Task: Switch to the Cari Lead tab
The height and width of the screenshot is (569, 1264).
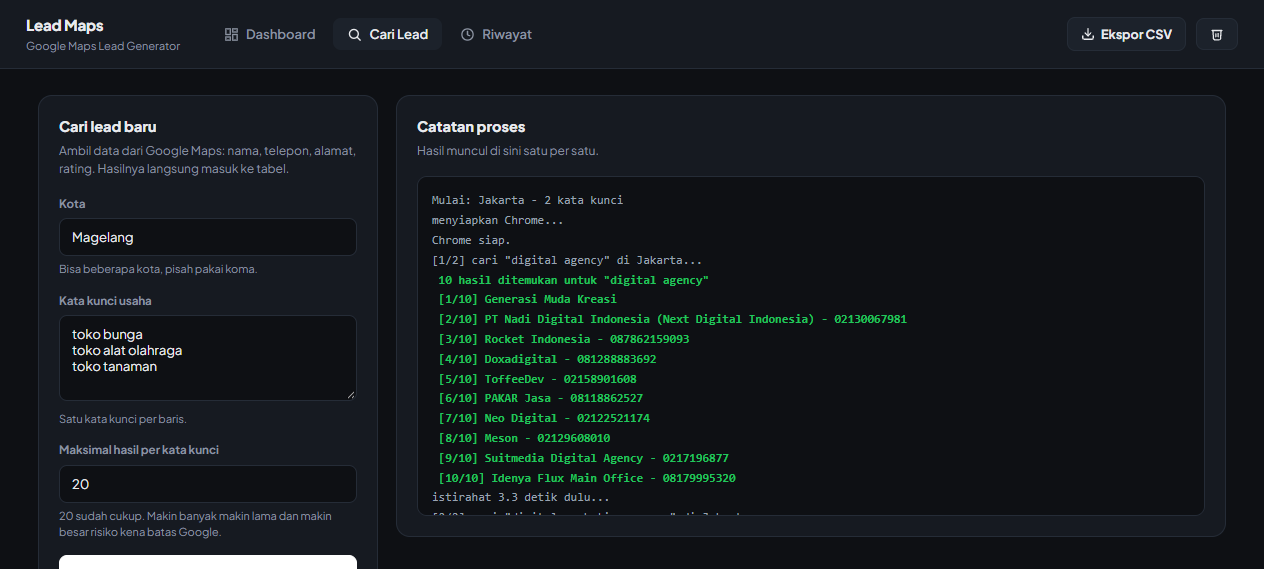Action: (x=388, y=34)
